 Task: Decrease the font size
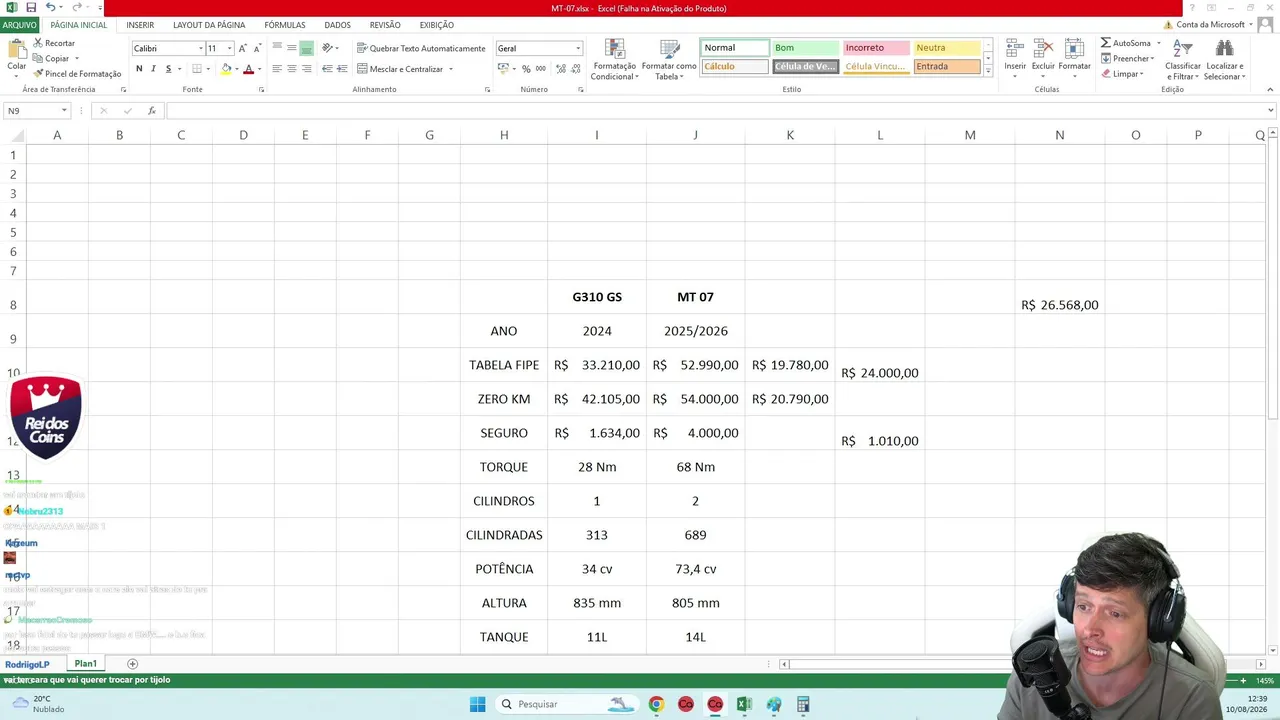coord(257,48)
